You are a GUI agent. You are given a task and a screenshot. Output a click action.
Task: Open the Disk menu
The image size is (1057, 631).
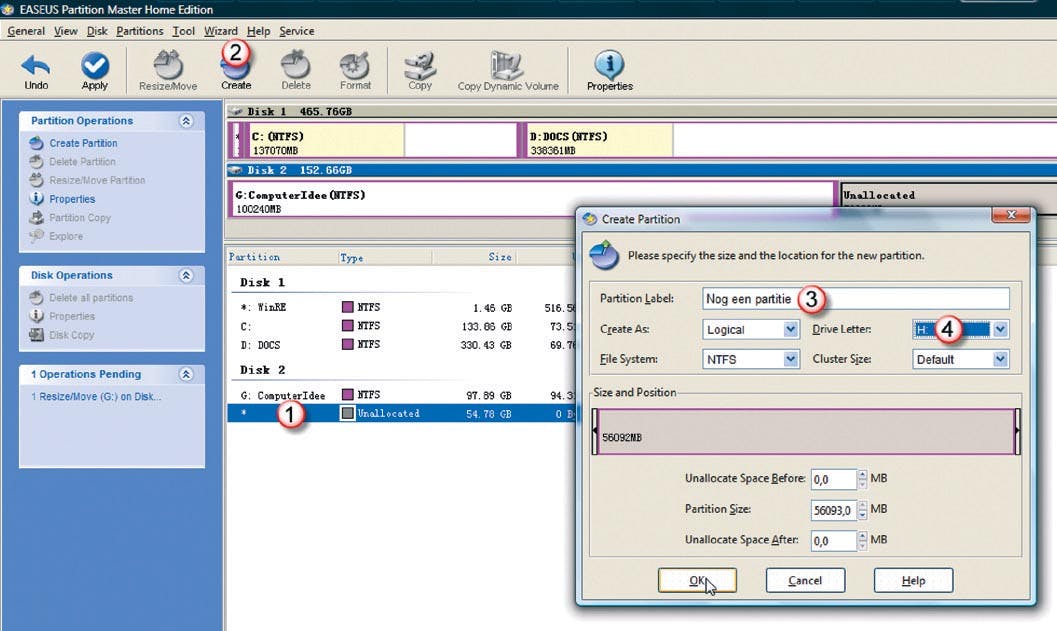click(x=97, y=31)
